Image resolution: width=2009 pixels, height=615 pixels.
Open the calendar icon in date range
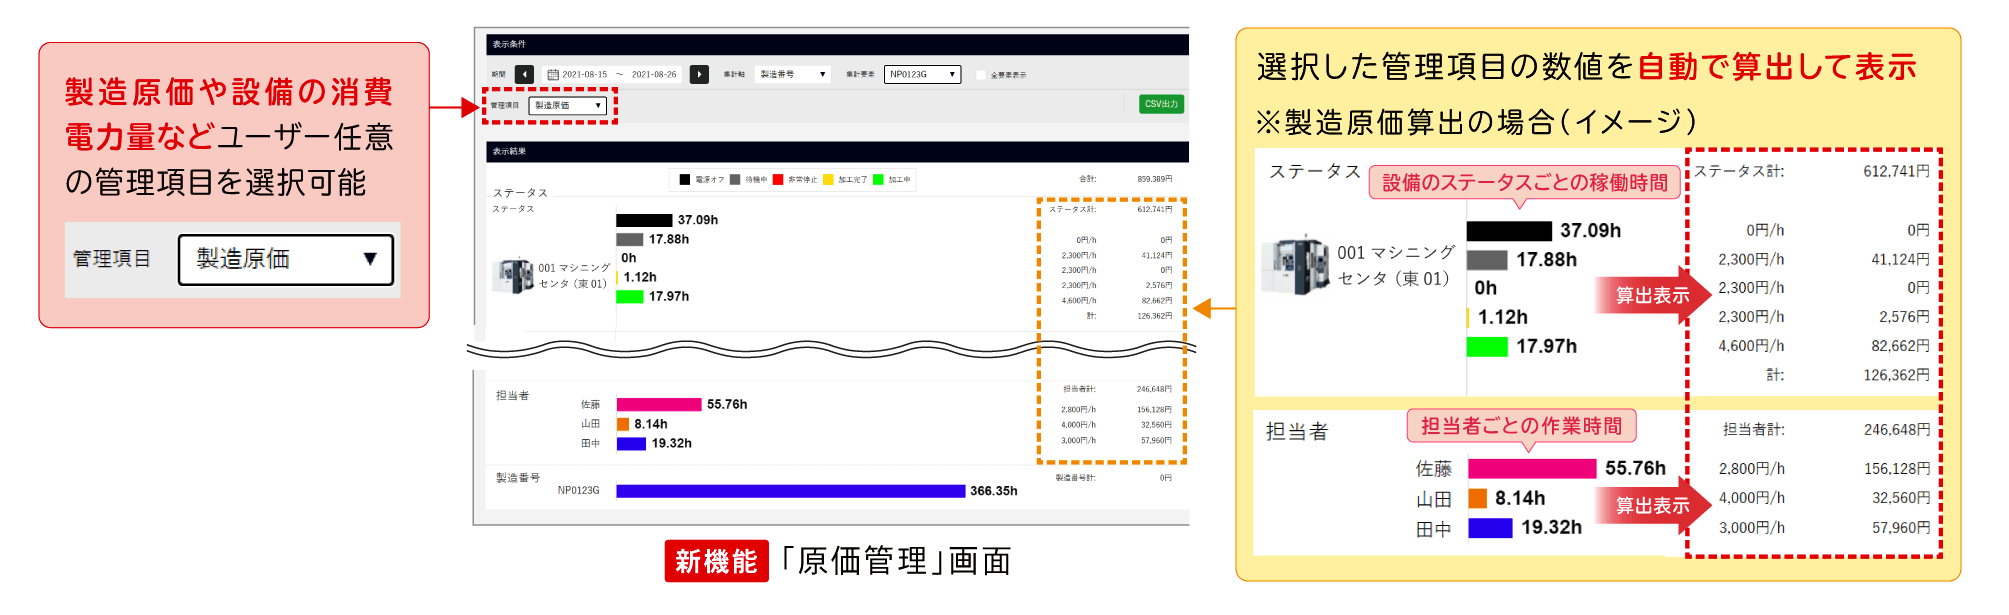552,74
